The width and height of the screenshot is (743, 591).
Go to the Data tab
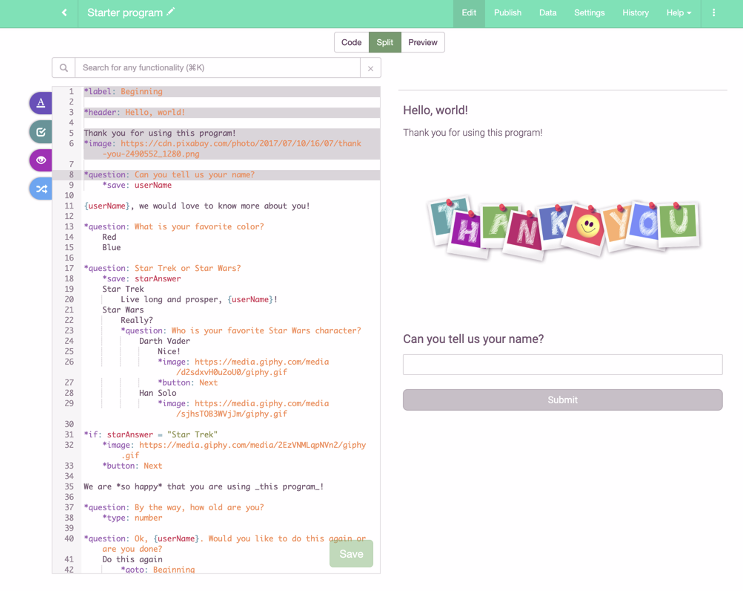tap(548, 13)
